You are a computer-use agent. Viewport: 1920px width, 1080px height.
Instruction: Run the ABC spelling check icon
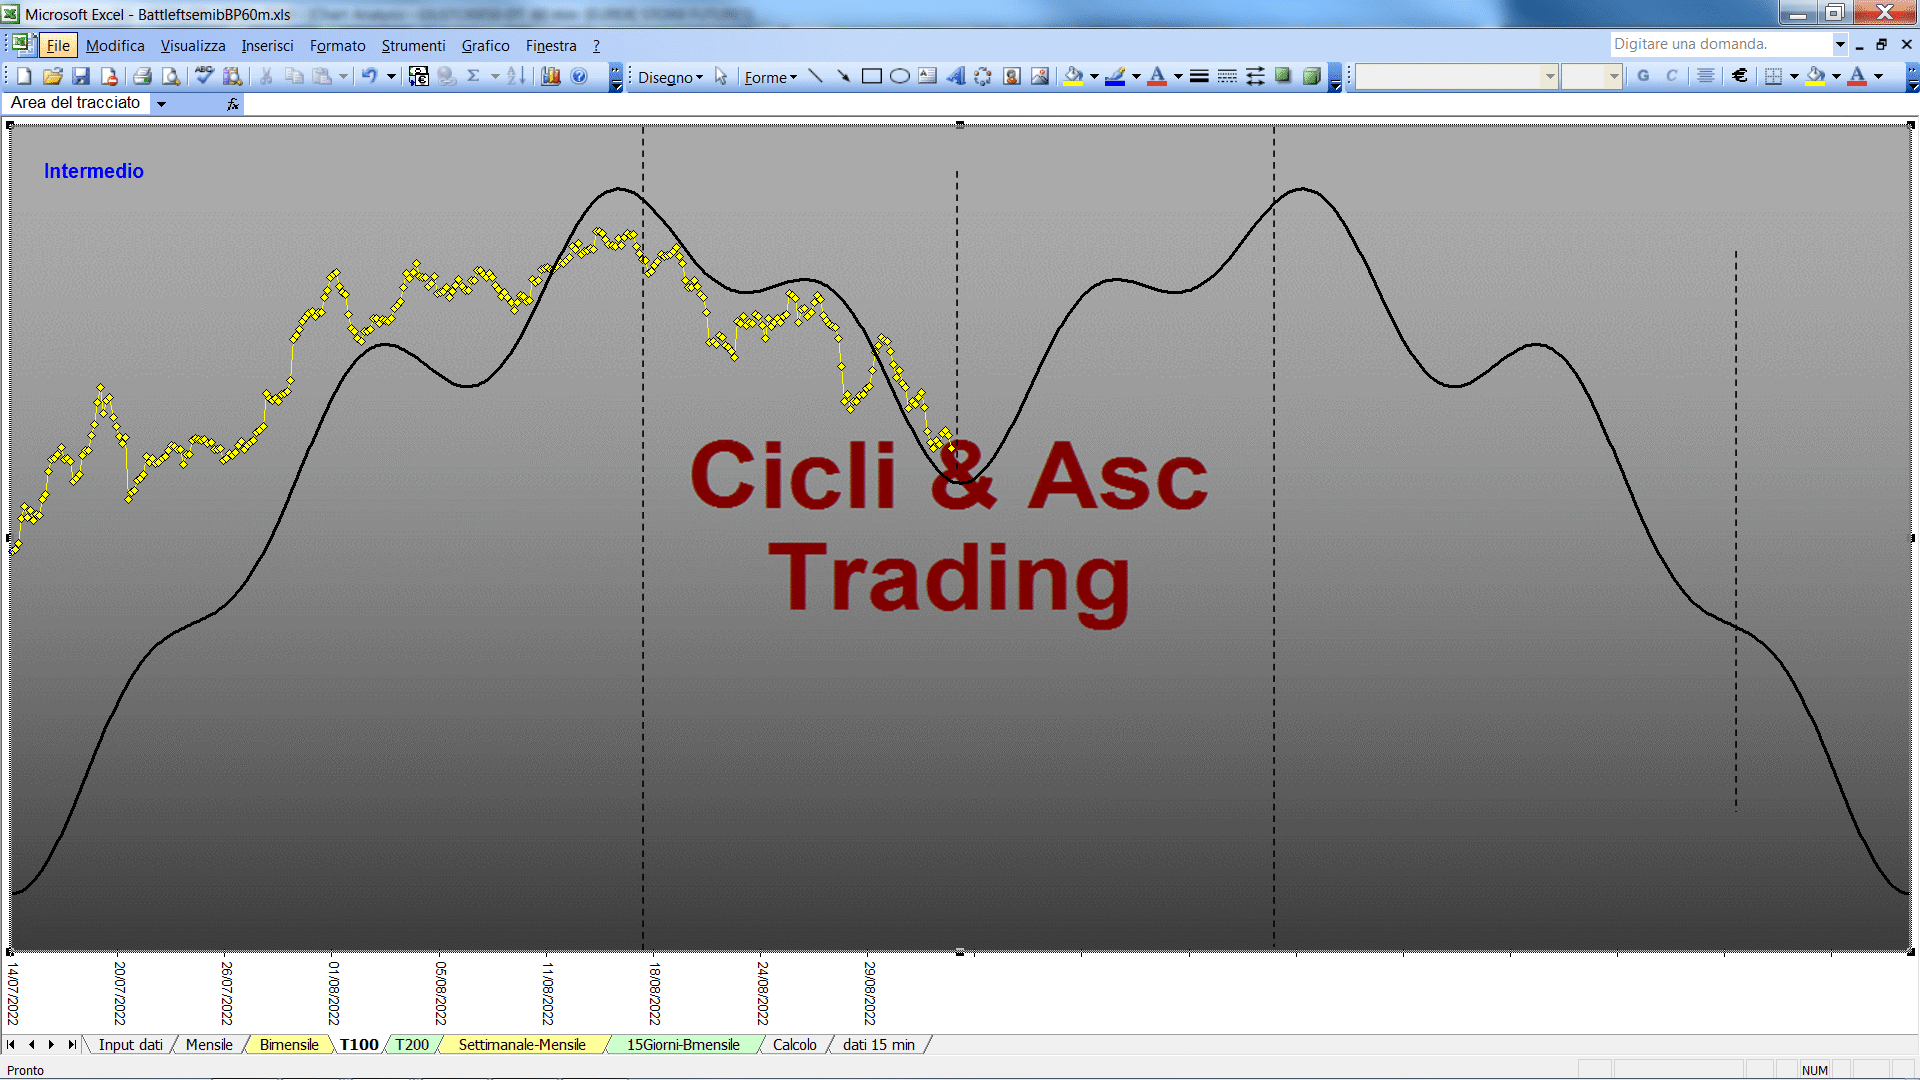pos(204,76)
